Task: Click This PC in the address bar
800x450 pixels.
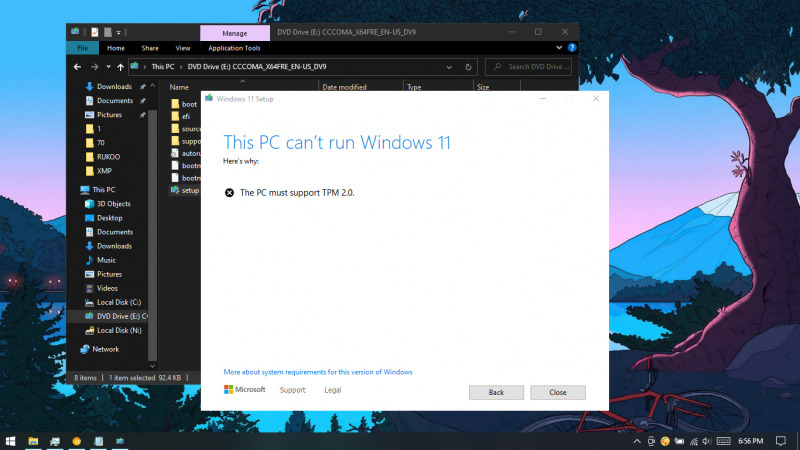Action: [x=163, y=66]
